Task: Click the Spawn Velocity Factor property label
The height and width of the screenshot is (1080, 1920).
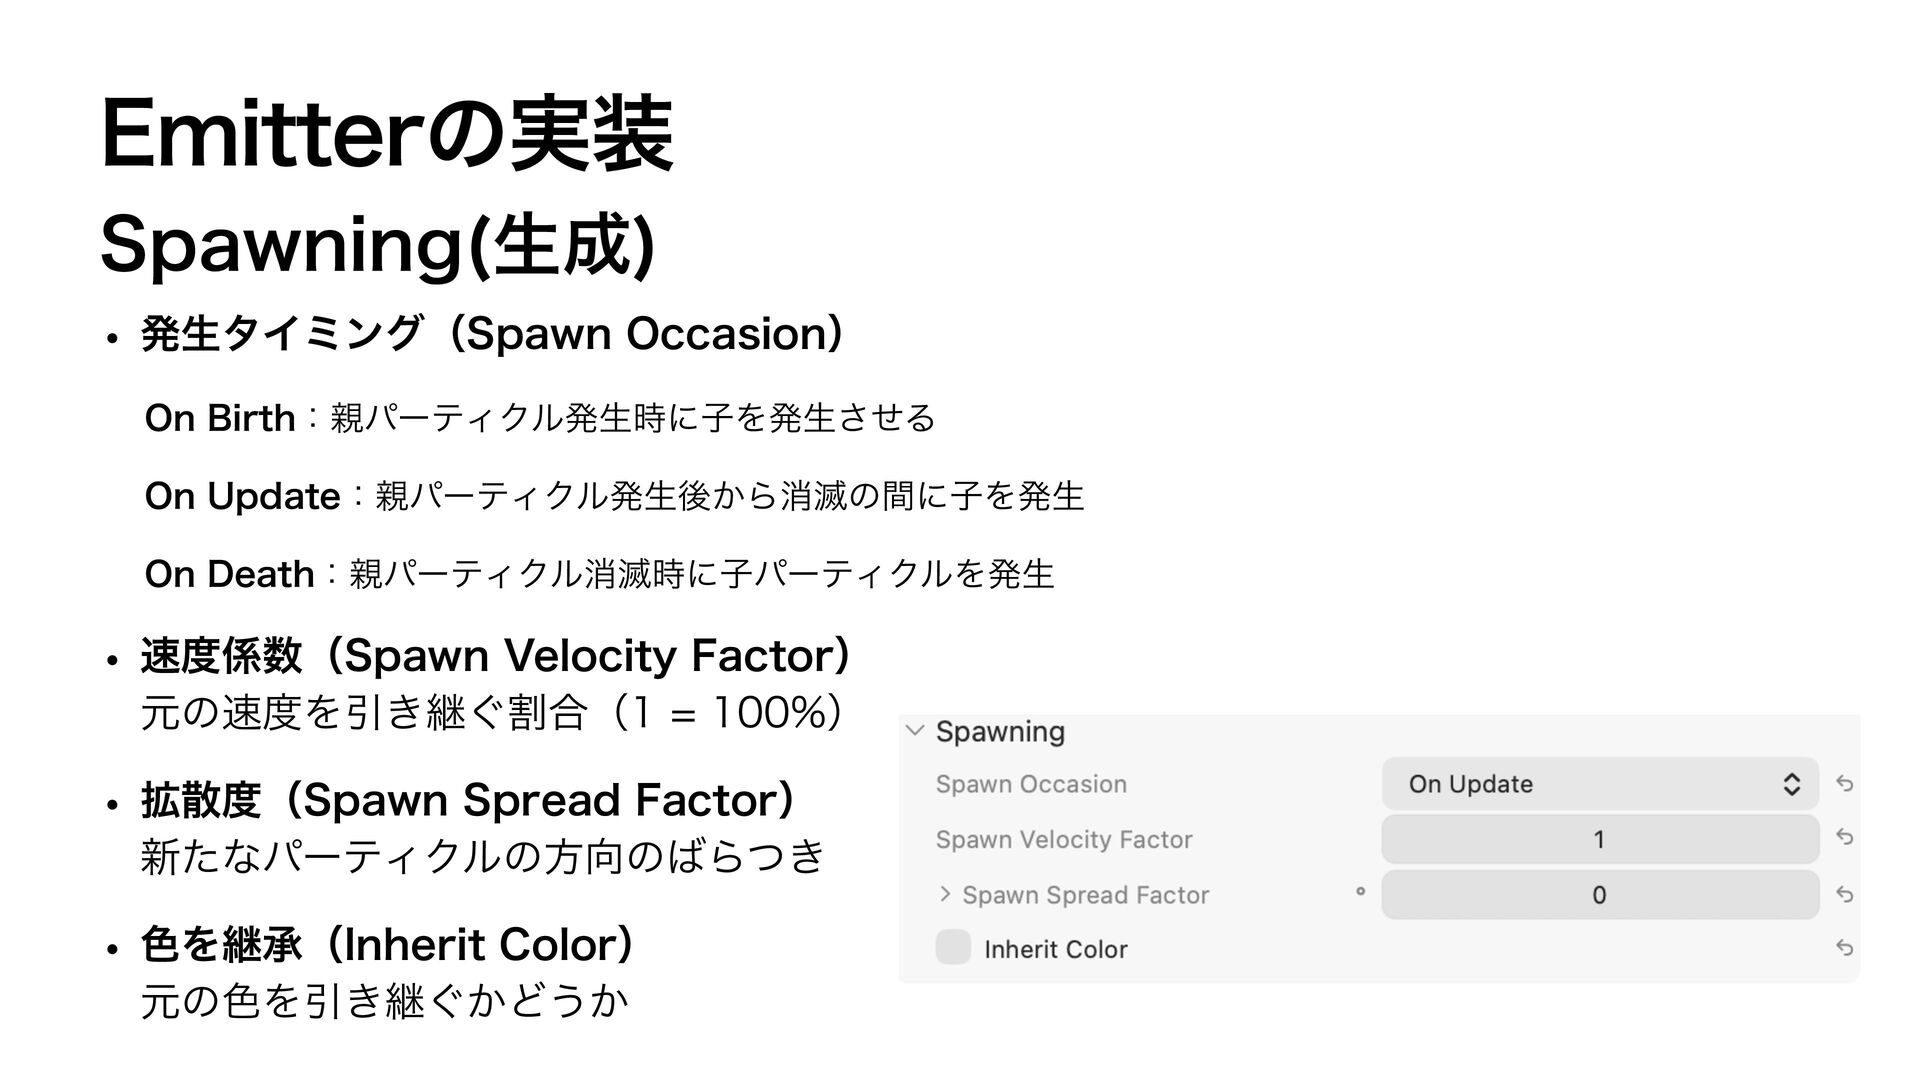Action: point(1064,839)
